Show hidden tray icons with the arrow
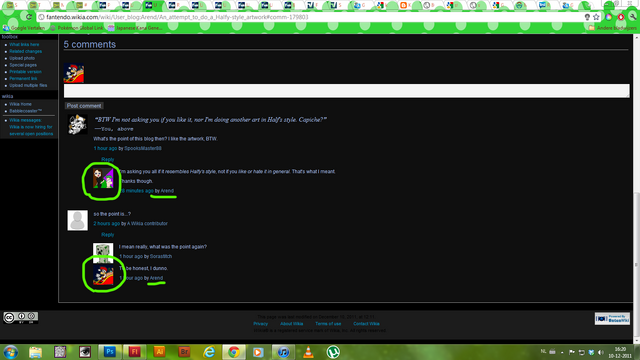Screen dimensions: 640x360 tap(562, 352)
